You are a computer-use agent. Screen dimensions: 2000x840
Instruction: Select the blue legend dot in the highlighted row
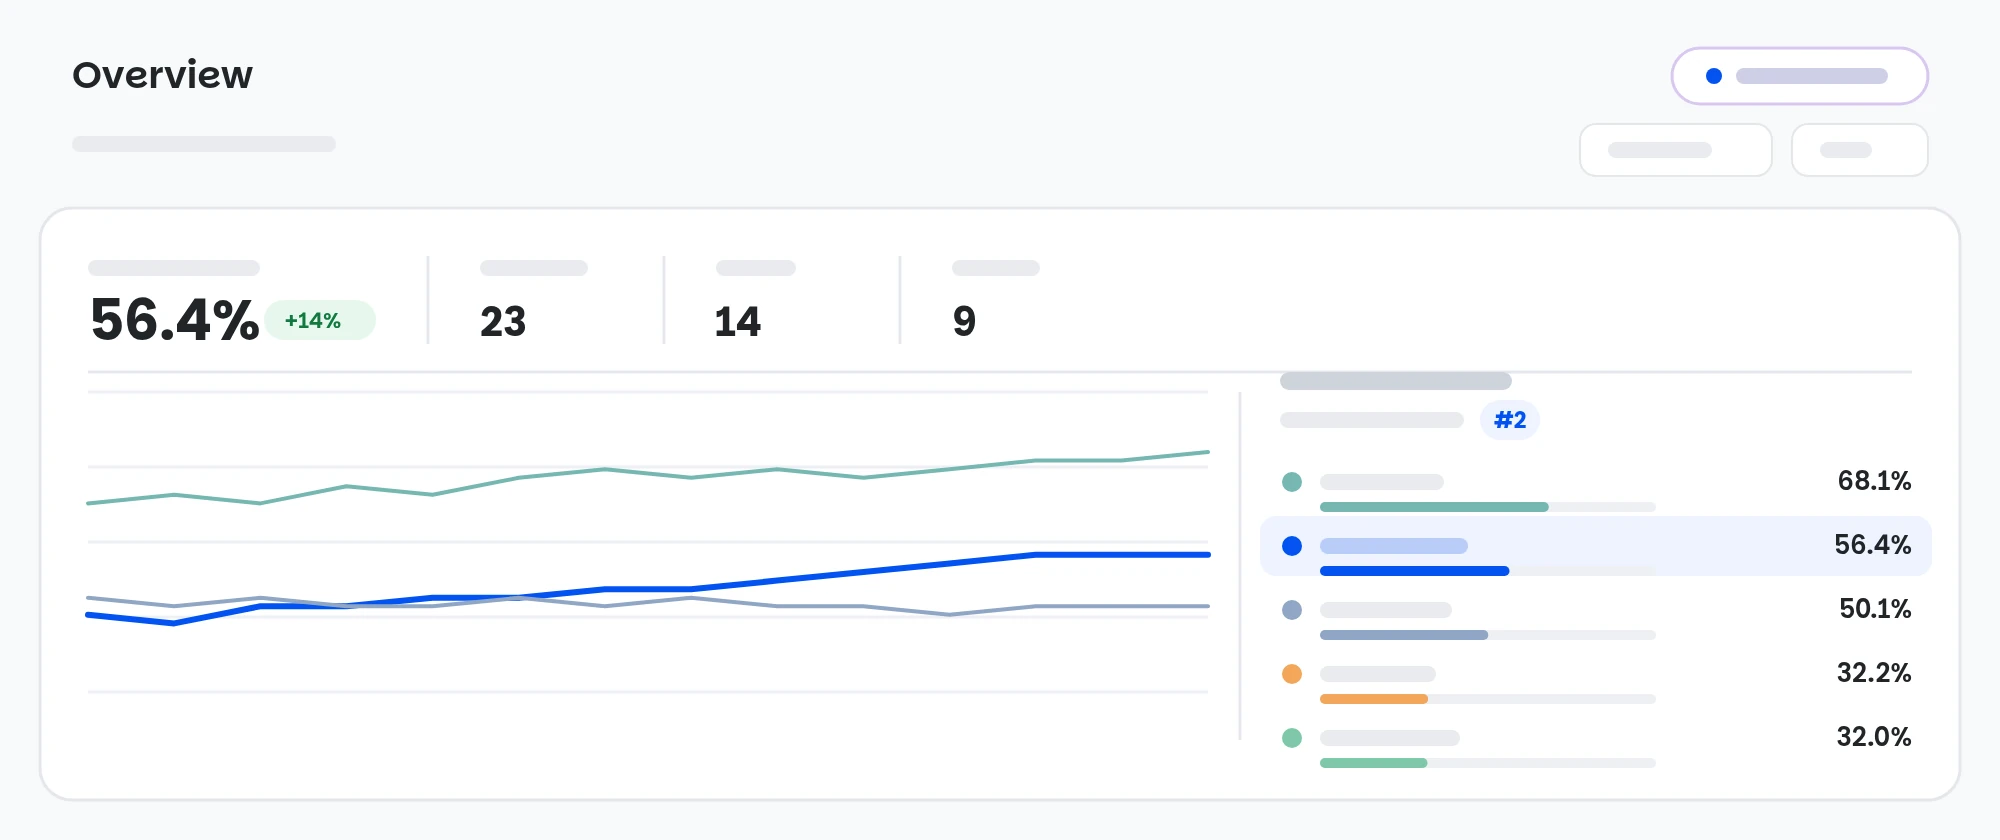coord(1292,546)
